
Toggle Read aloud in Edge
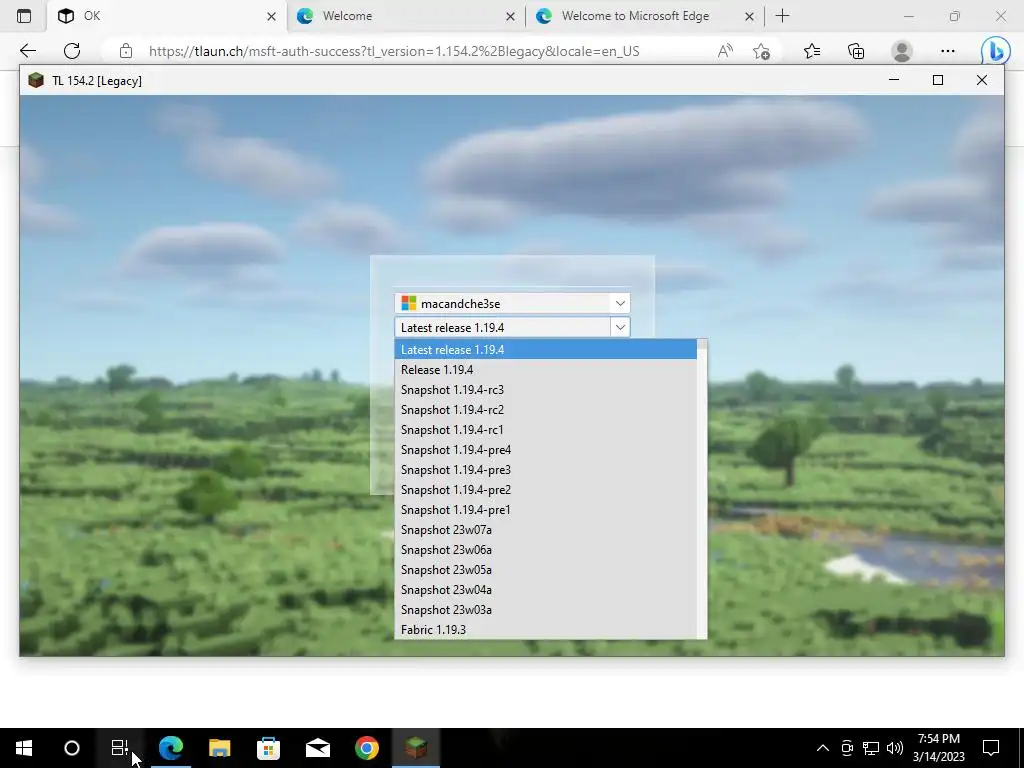click(725, 51)
